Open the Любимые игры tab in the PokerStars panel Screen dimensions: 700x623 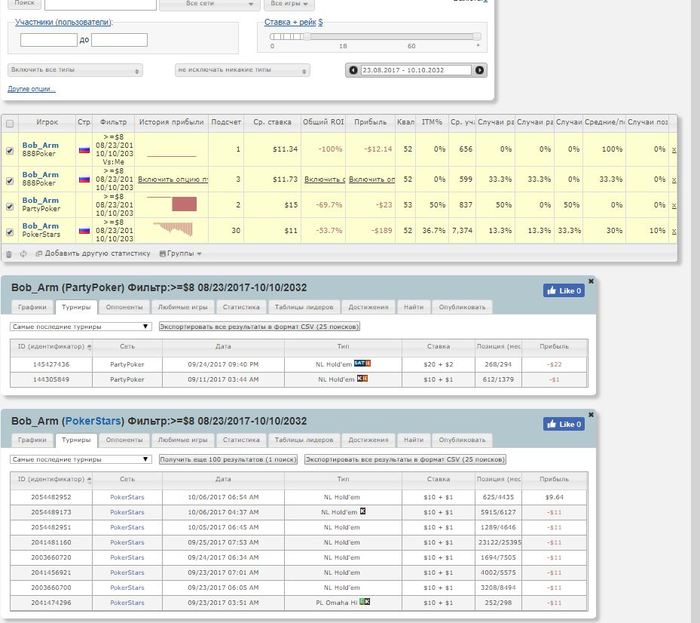click(183, 440)
